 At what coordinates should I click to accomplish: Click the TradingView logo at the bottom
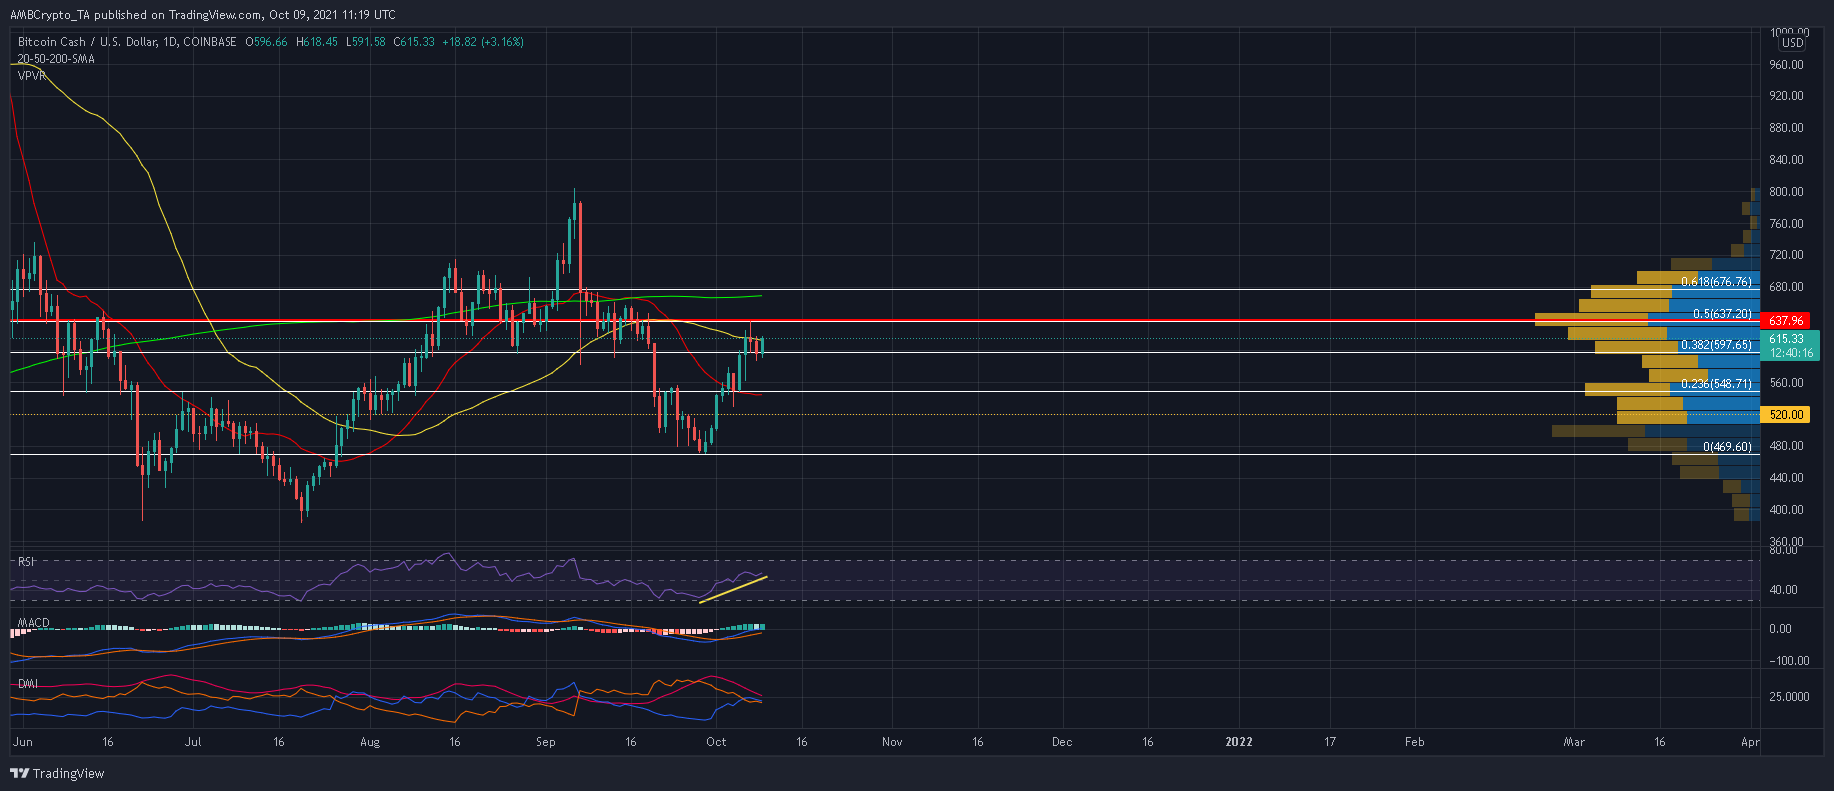57,773
